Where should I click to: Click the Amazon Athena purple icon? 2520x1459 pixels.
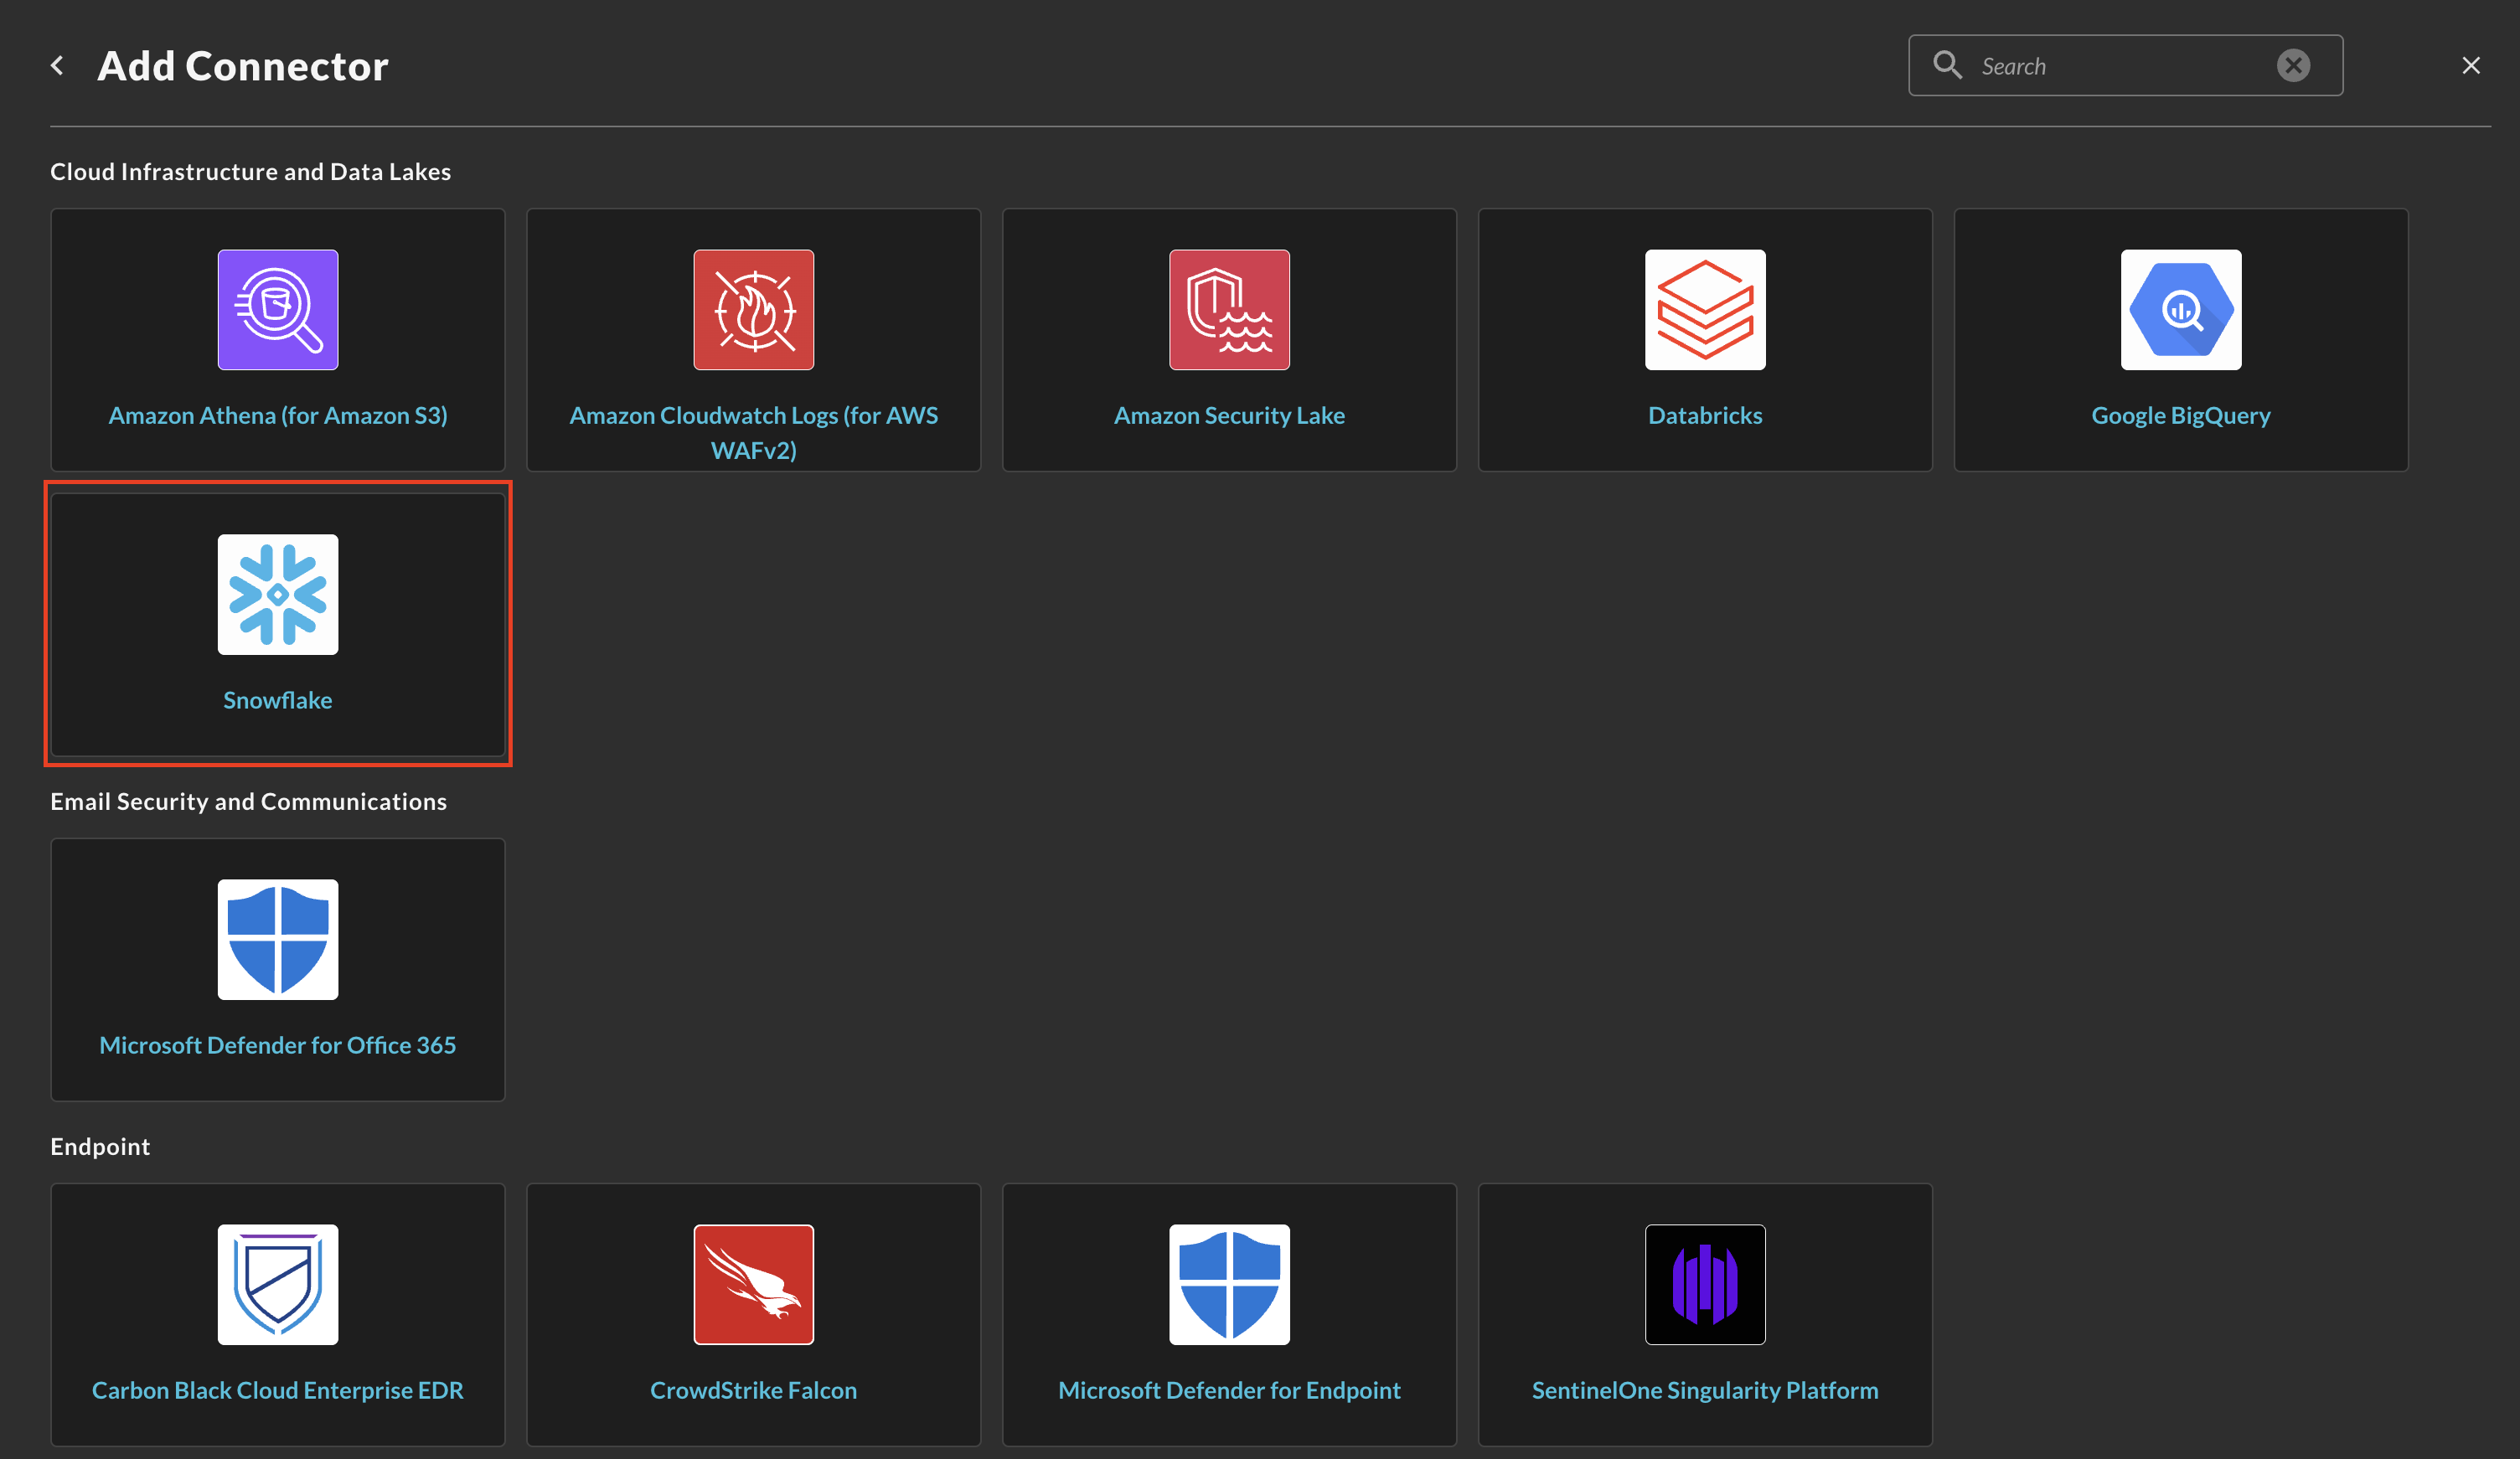(278, 310)
